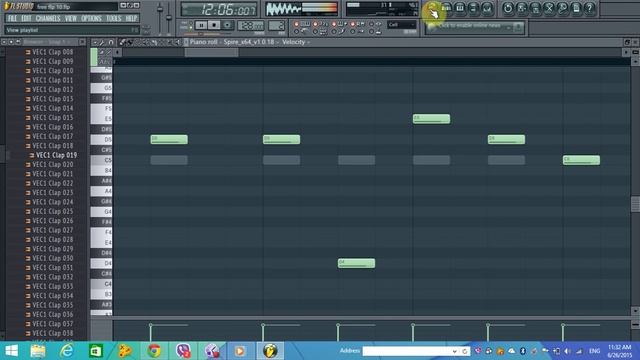Click the G4 piano key

coord(101,211)
